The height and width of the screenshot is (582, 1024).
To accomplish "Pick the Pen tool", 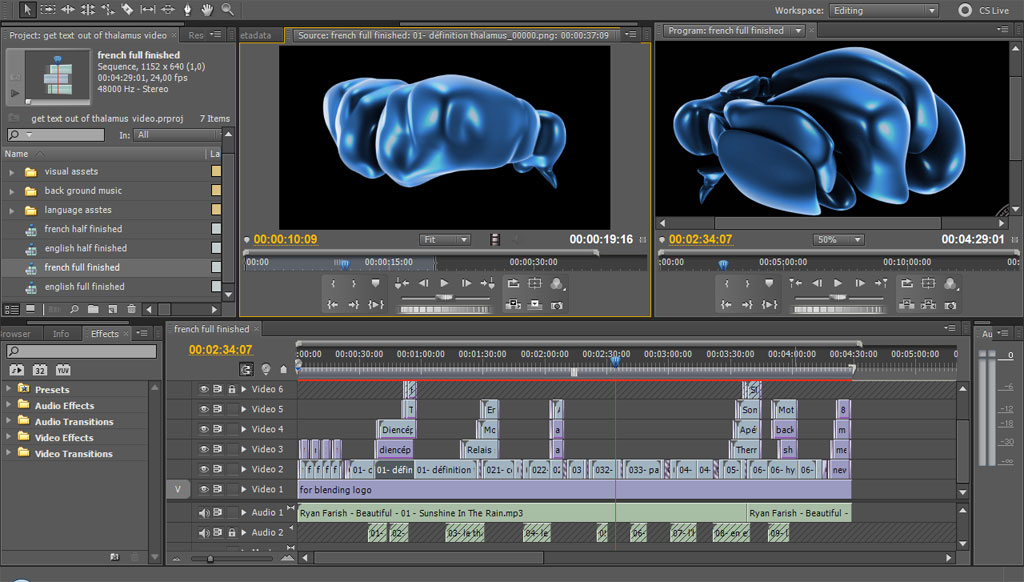I will (x=187, y=9).
